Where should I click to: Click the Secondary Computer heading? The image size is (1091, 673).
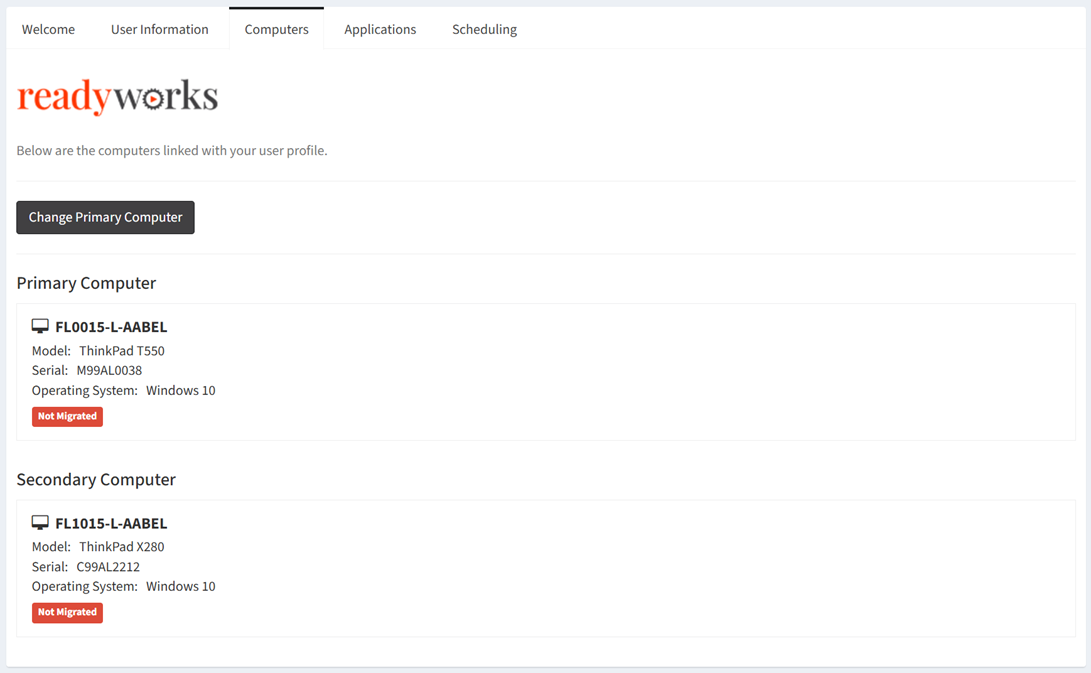click(x=96, y=480)
